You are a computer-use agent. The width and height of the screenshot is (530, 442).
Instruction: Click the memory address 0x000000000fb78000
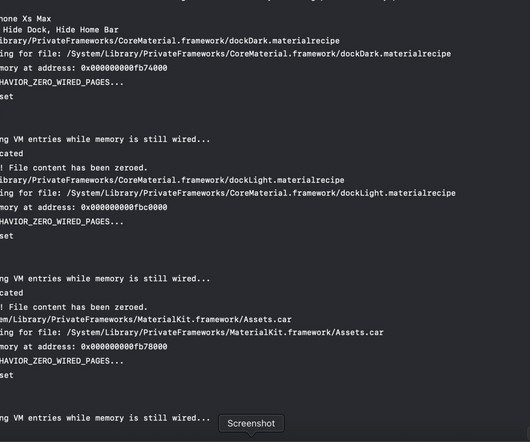[x=124, y=347]
